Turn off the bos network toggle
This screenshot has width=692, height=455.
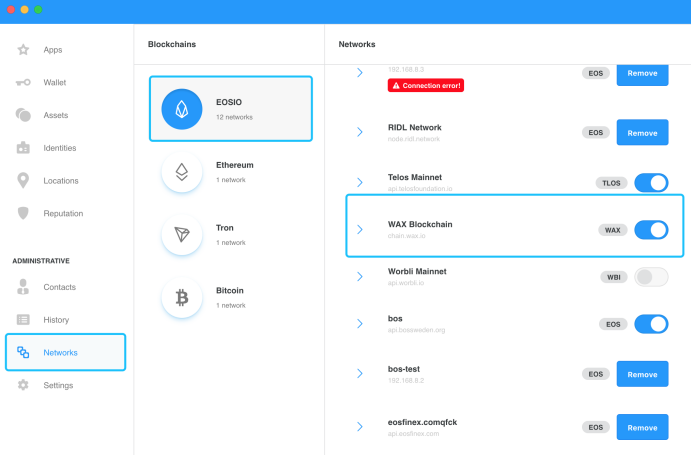pos(651,324)
